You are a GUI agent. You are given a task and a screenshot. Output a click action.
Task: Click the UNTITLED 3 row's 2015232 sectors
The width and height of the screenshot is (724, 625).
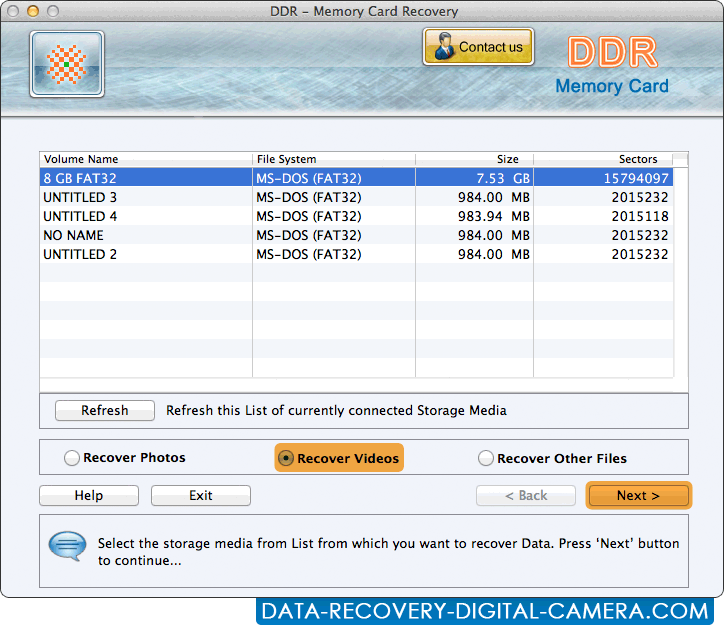coord(603,197)
